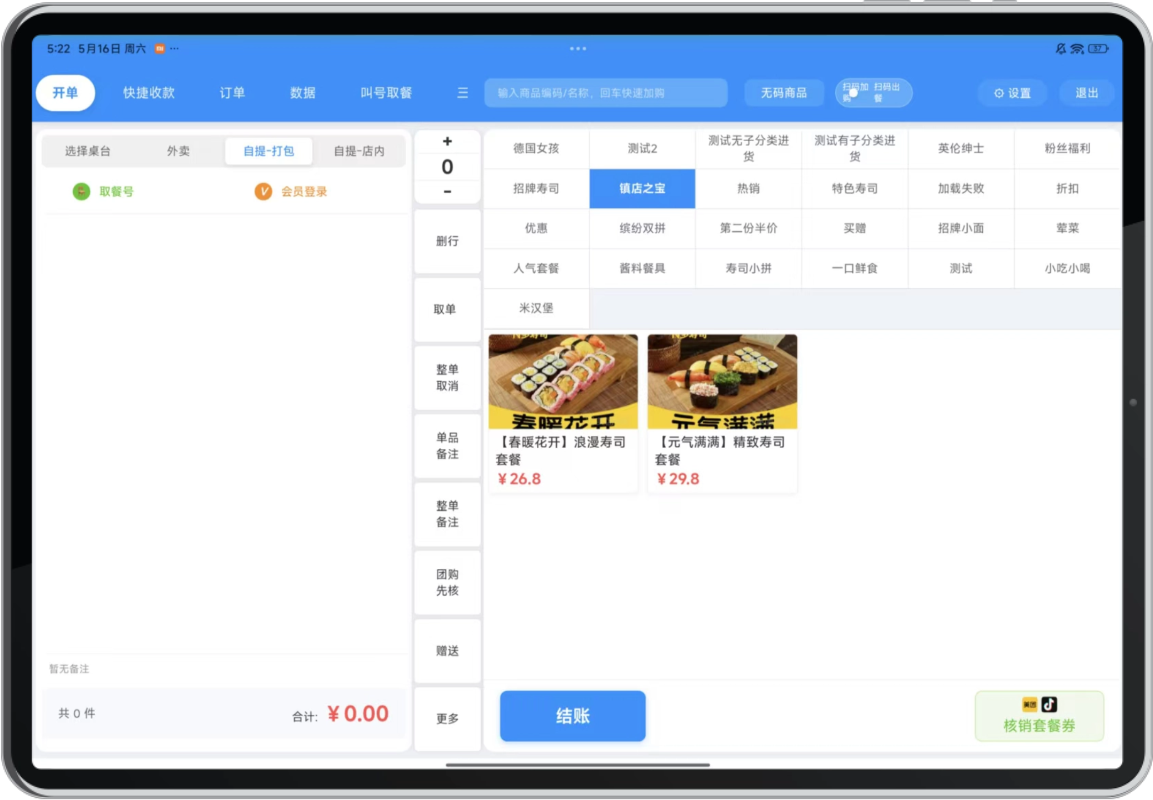This screenshot has height=800, width=1153.
Task: Select 小吃小喝 category
Action: 1067,268
